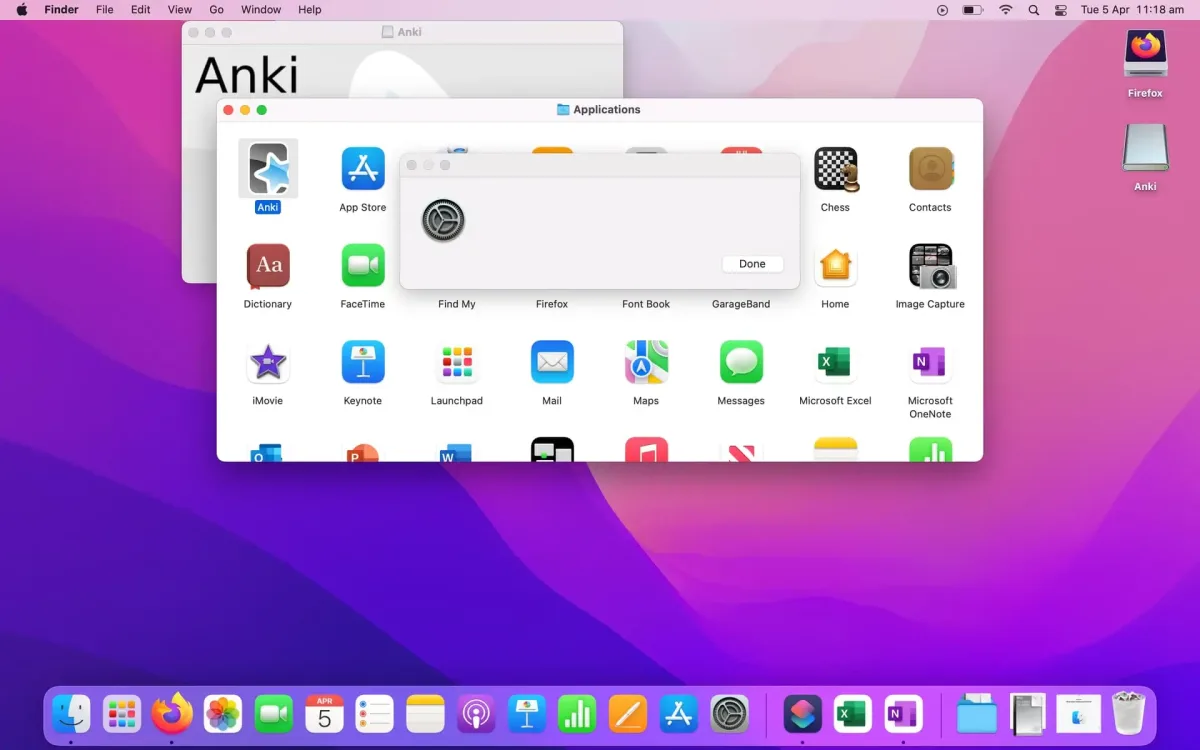Click the Anki disk icon on desktop
1200x750 pixels.
(x=1145, y=148)
